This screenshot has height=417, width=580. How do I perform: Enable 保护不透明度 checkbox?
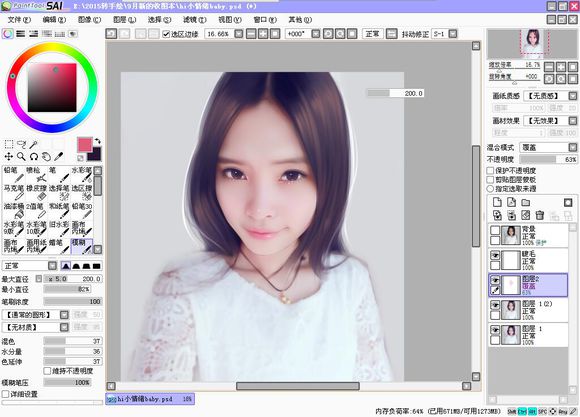point(490,171)
